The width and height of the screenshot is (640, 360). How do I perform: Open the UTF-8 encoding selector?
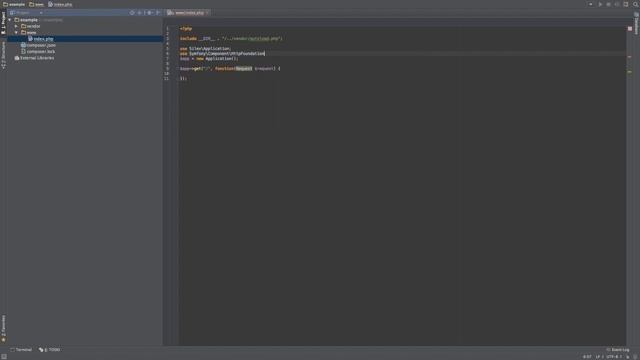[x=614, y=357]
